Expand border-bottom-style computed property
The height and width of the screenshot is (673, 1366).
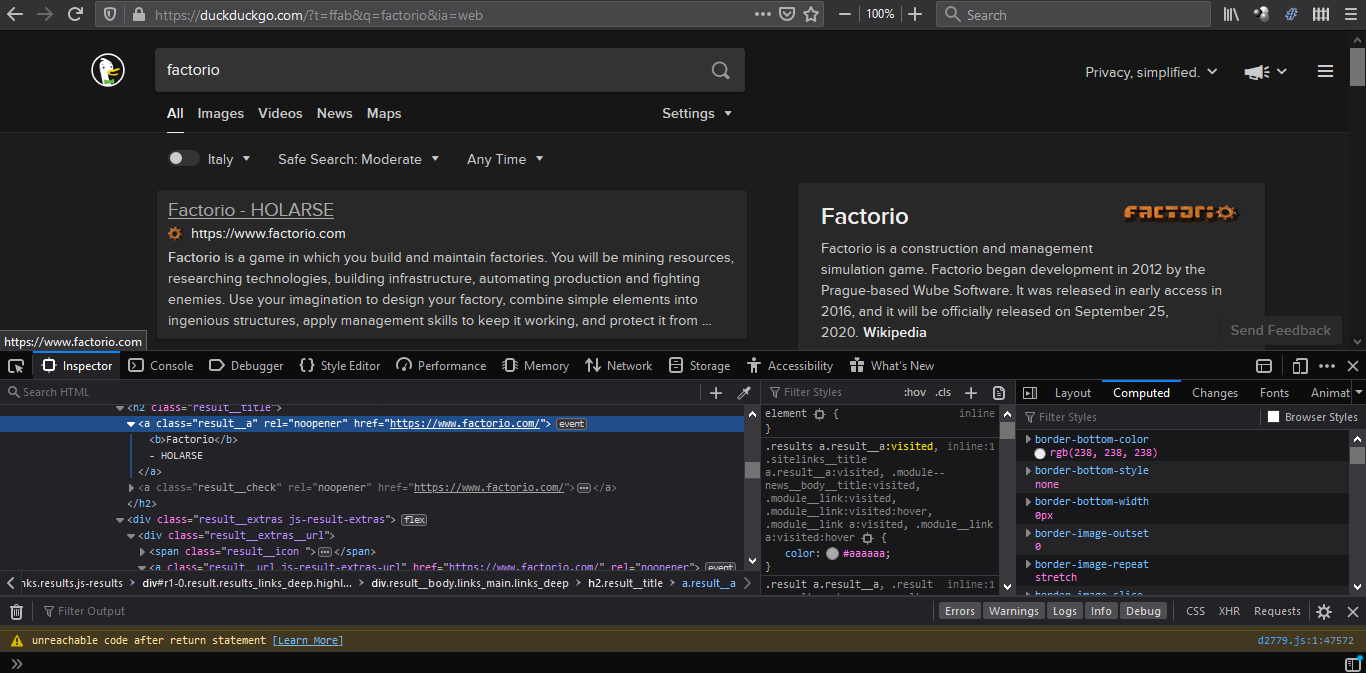pos(1028,470)
